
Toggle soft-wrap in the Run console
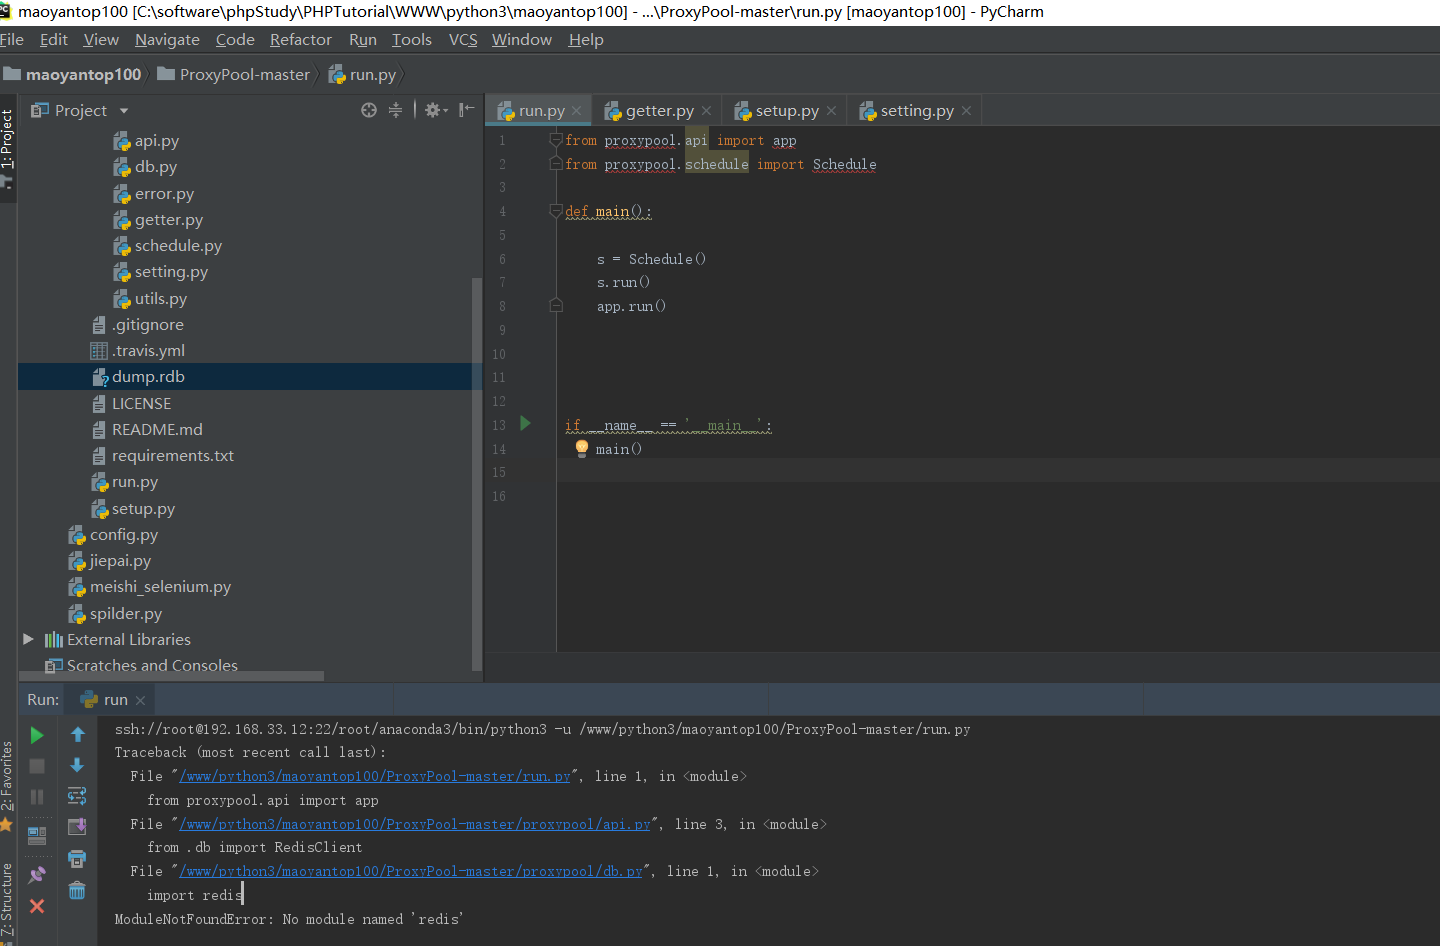point(77,796)
